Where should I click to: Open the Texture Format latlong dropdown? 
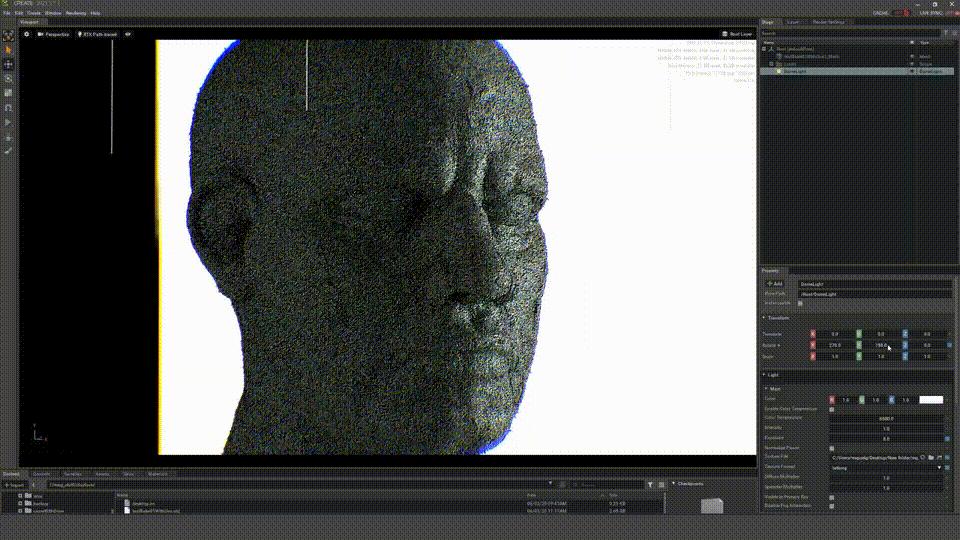886,468
